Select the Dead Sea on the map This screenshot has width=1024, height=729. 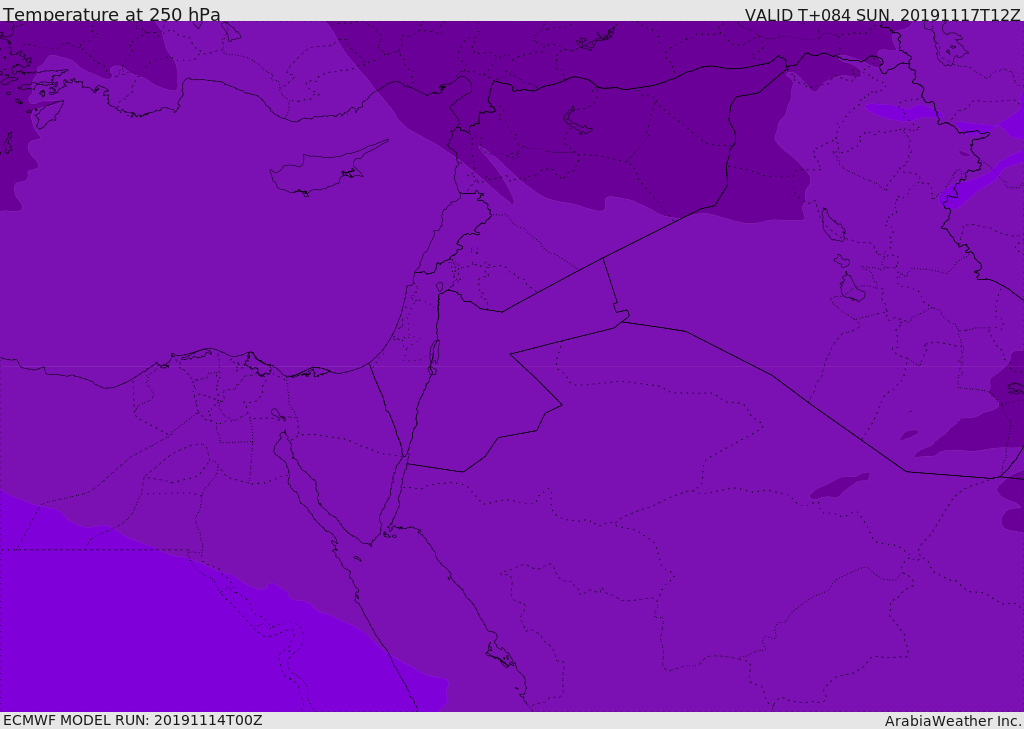[434, 353]
